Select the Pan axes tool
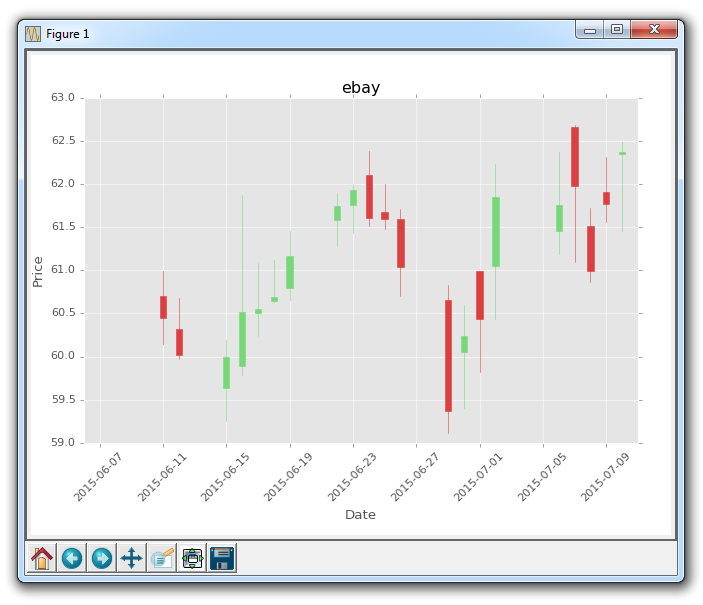This screenshot has width=703, height=605. (131, 558)
